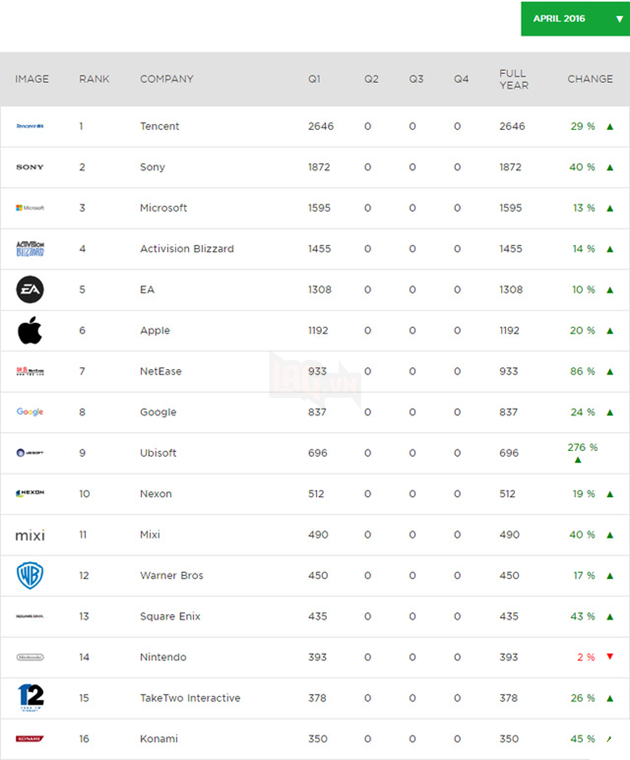The height and width of the screenshot is (760, 630).
Task: Click Nintendo's red down arrow indicator
Action: [x=610, y=657]
